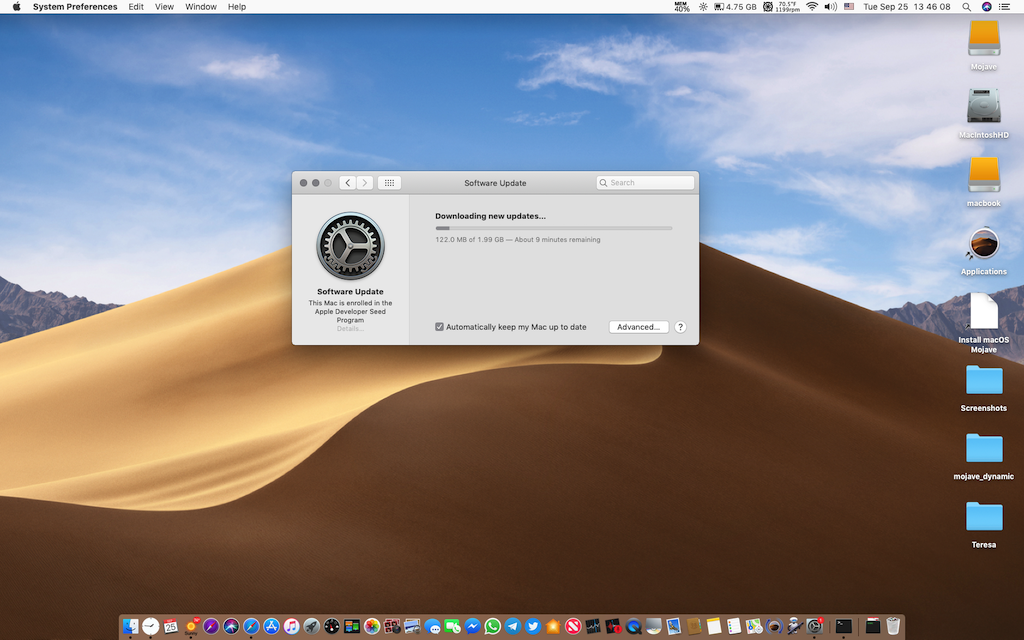Click the fan speed 1199rpm indicator

782,7
